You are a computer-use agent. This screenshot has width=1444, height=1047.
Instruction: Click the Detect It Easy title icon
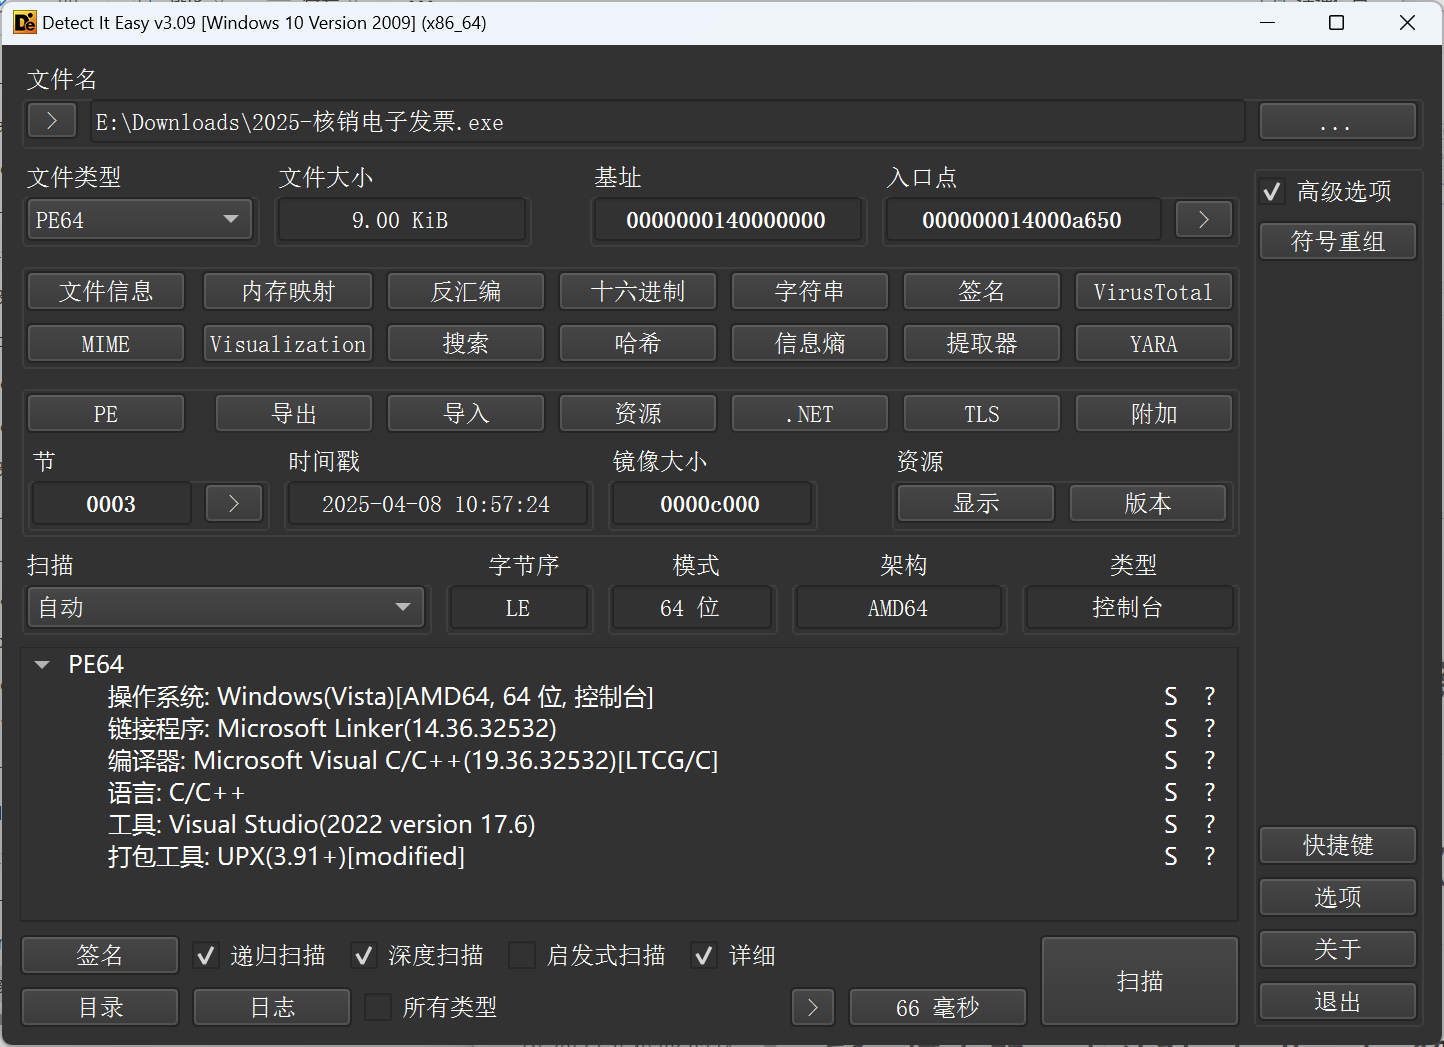pyautogui.click(x=24, y=22)
